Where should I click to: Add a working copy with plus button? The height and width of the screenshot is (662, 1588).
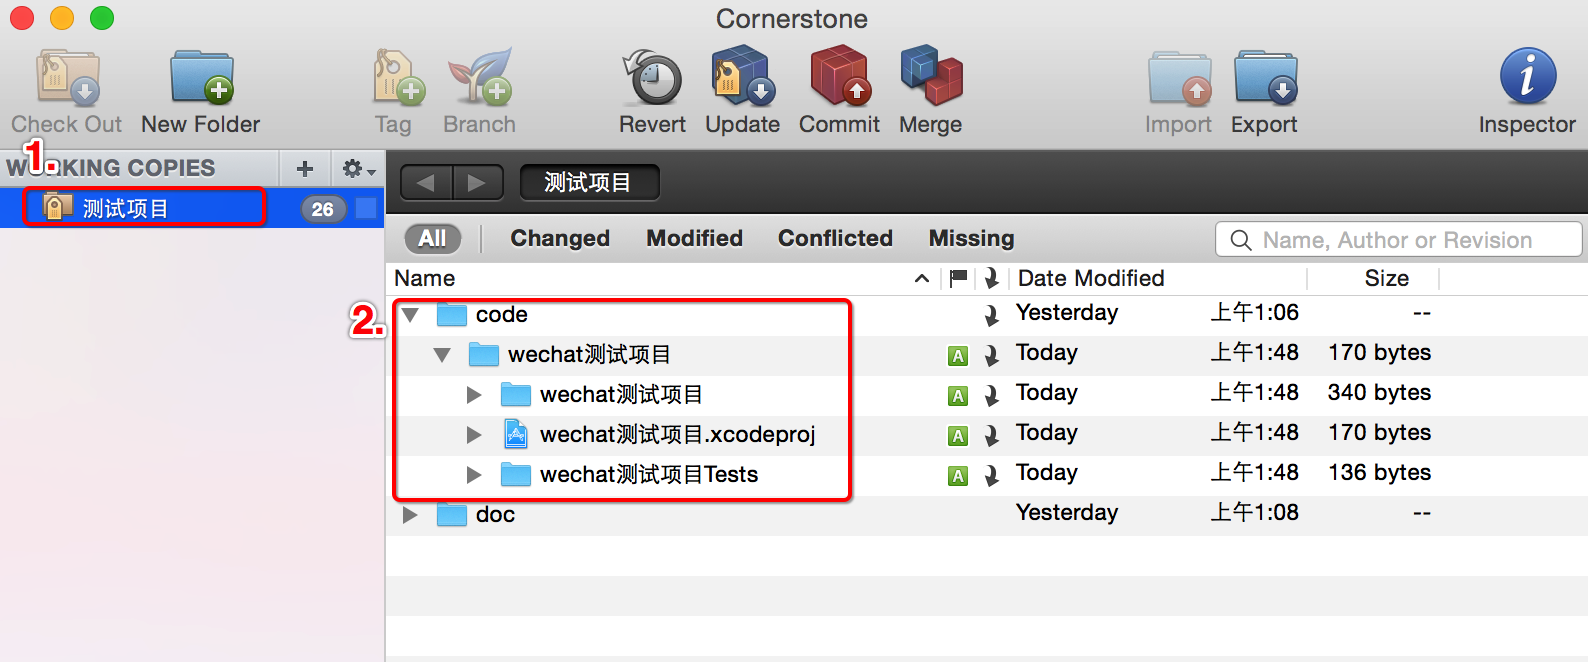pyautogui.click(x=305, y=169)
